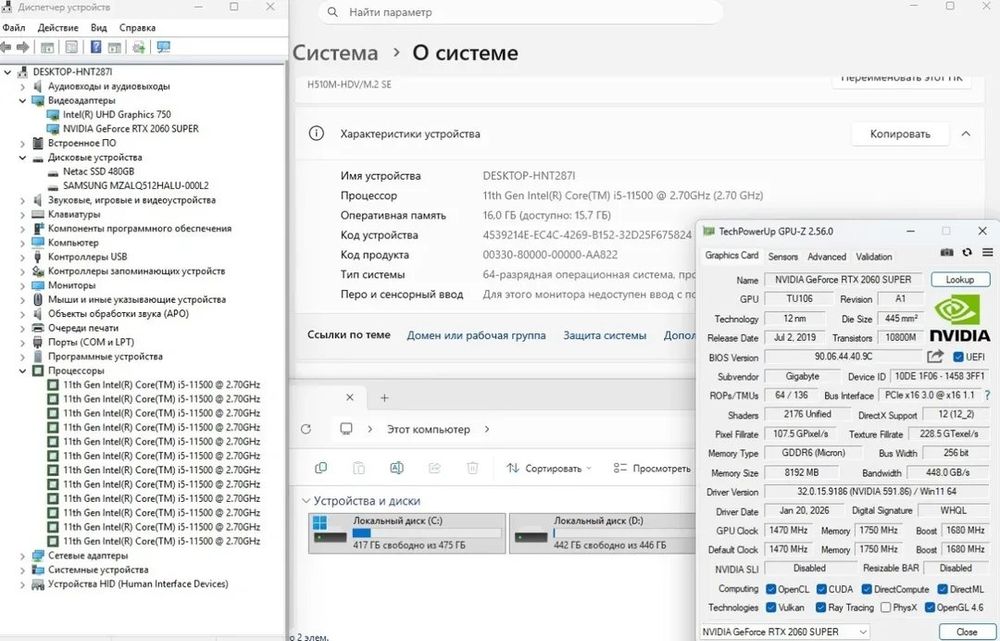Collapse the Видеоадаптеры tree node

pyautogui.click(x=23, y=101)
